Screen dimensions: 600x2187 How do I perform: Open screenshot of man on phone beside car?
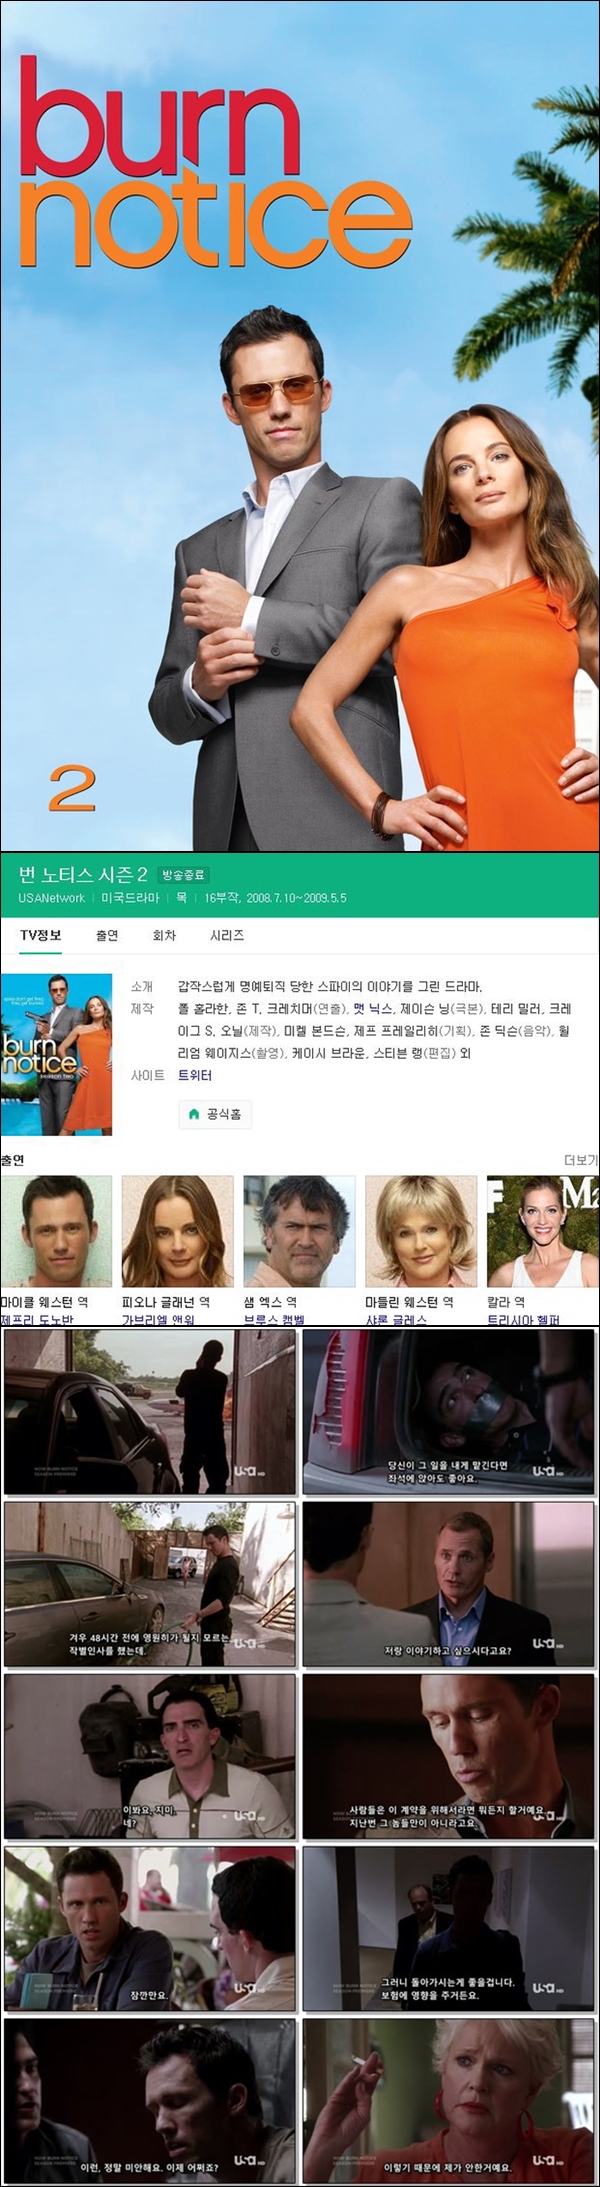tap(150, 1412)
